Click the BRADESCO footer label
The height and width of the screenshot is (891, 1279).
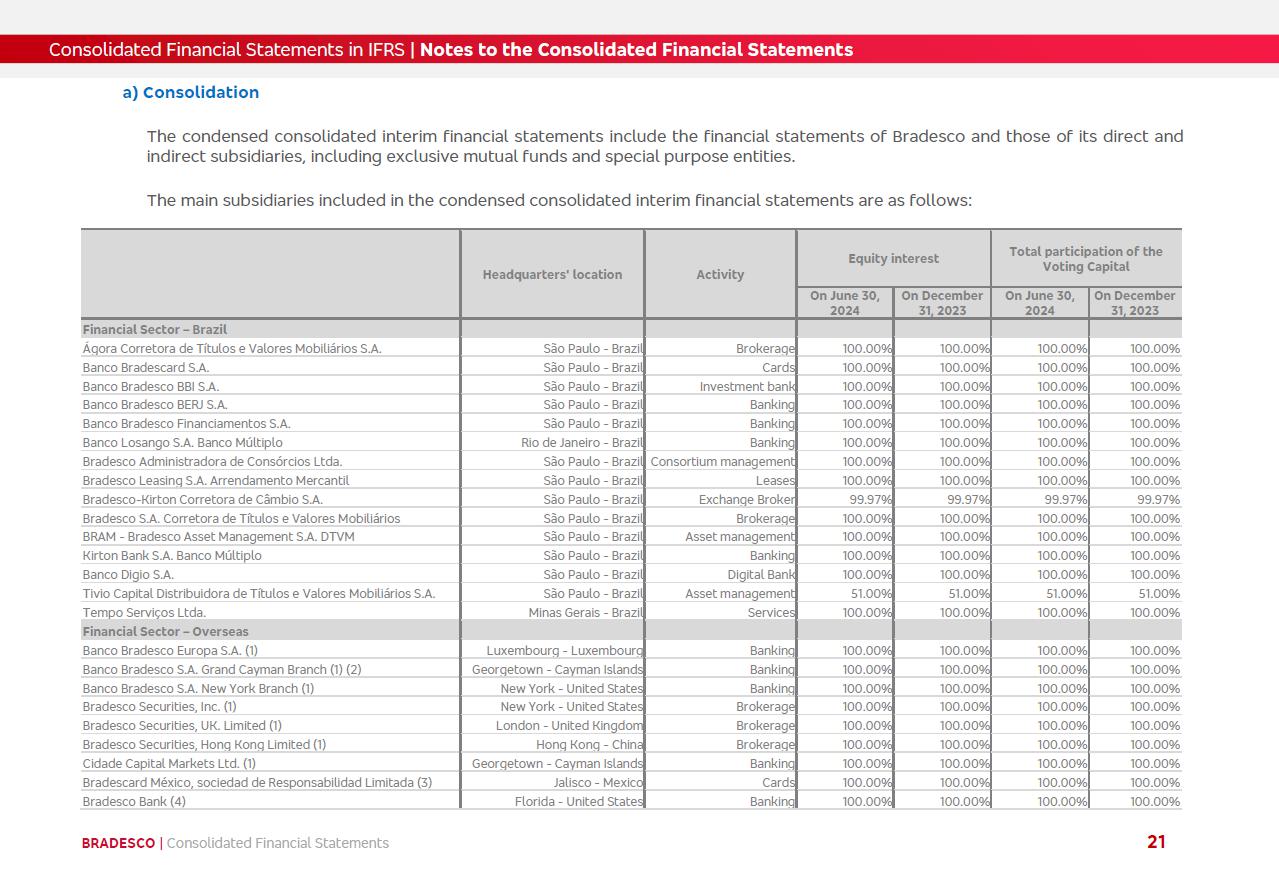pyautogui.click(x=118, y=843)
